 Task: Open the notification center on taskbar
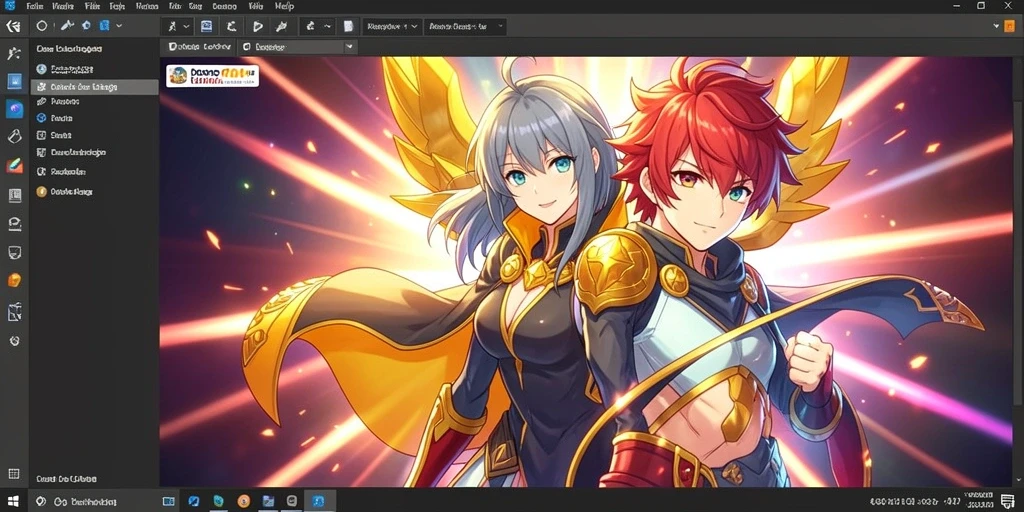1008,502
